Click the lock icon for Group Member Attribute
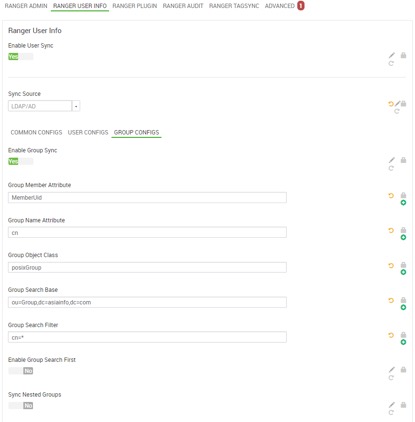Image resolution: width=415 pixels, height=422 pixels. 403,195
